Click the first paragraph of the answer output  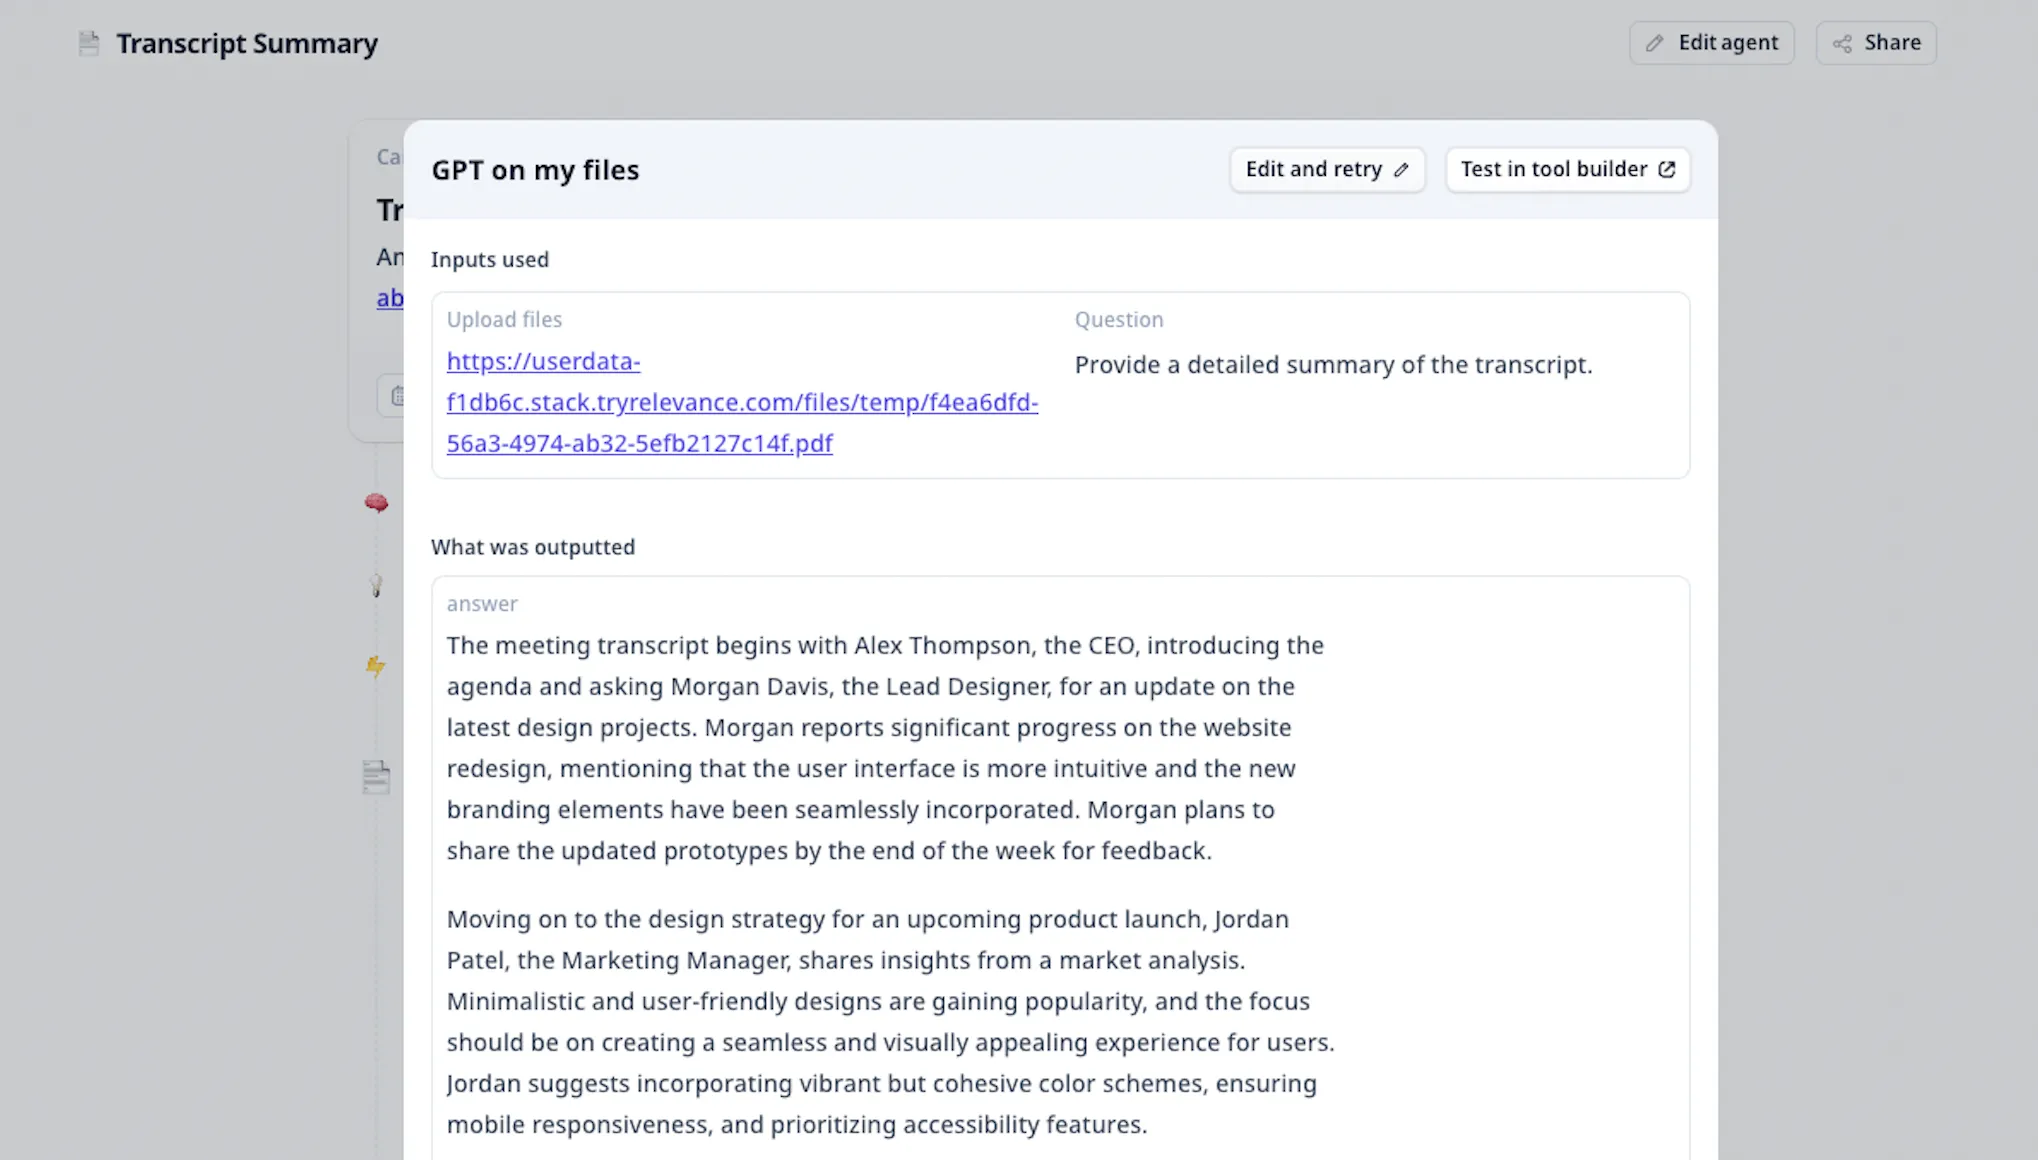tap(885, 747)
